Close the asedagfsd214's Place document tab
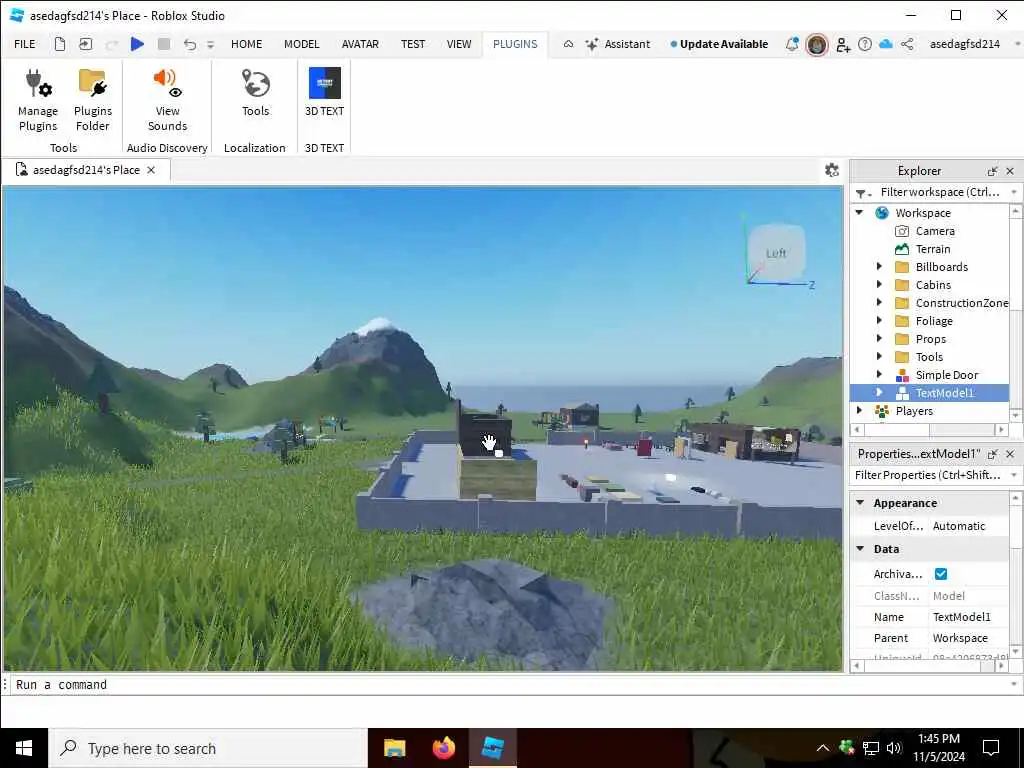Viewport: 1024px width, 768px height. [151, 170]
